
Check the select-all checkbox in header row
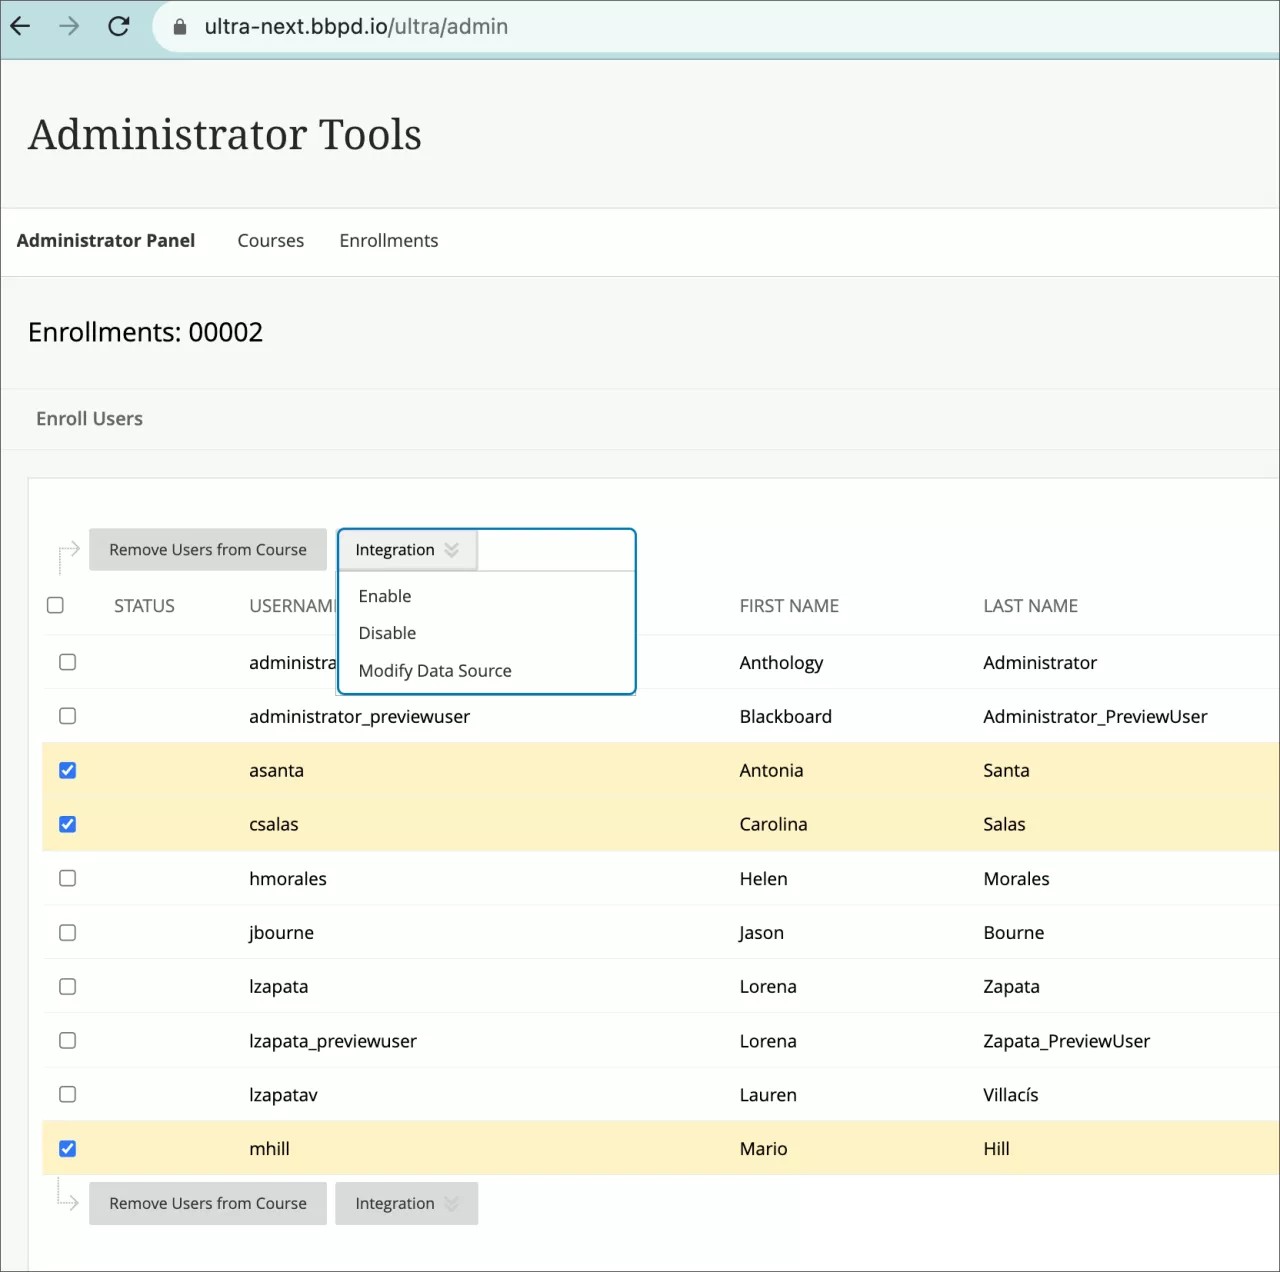tap(55, 605)
